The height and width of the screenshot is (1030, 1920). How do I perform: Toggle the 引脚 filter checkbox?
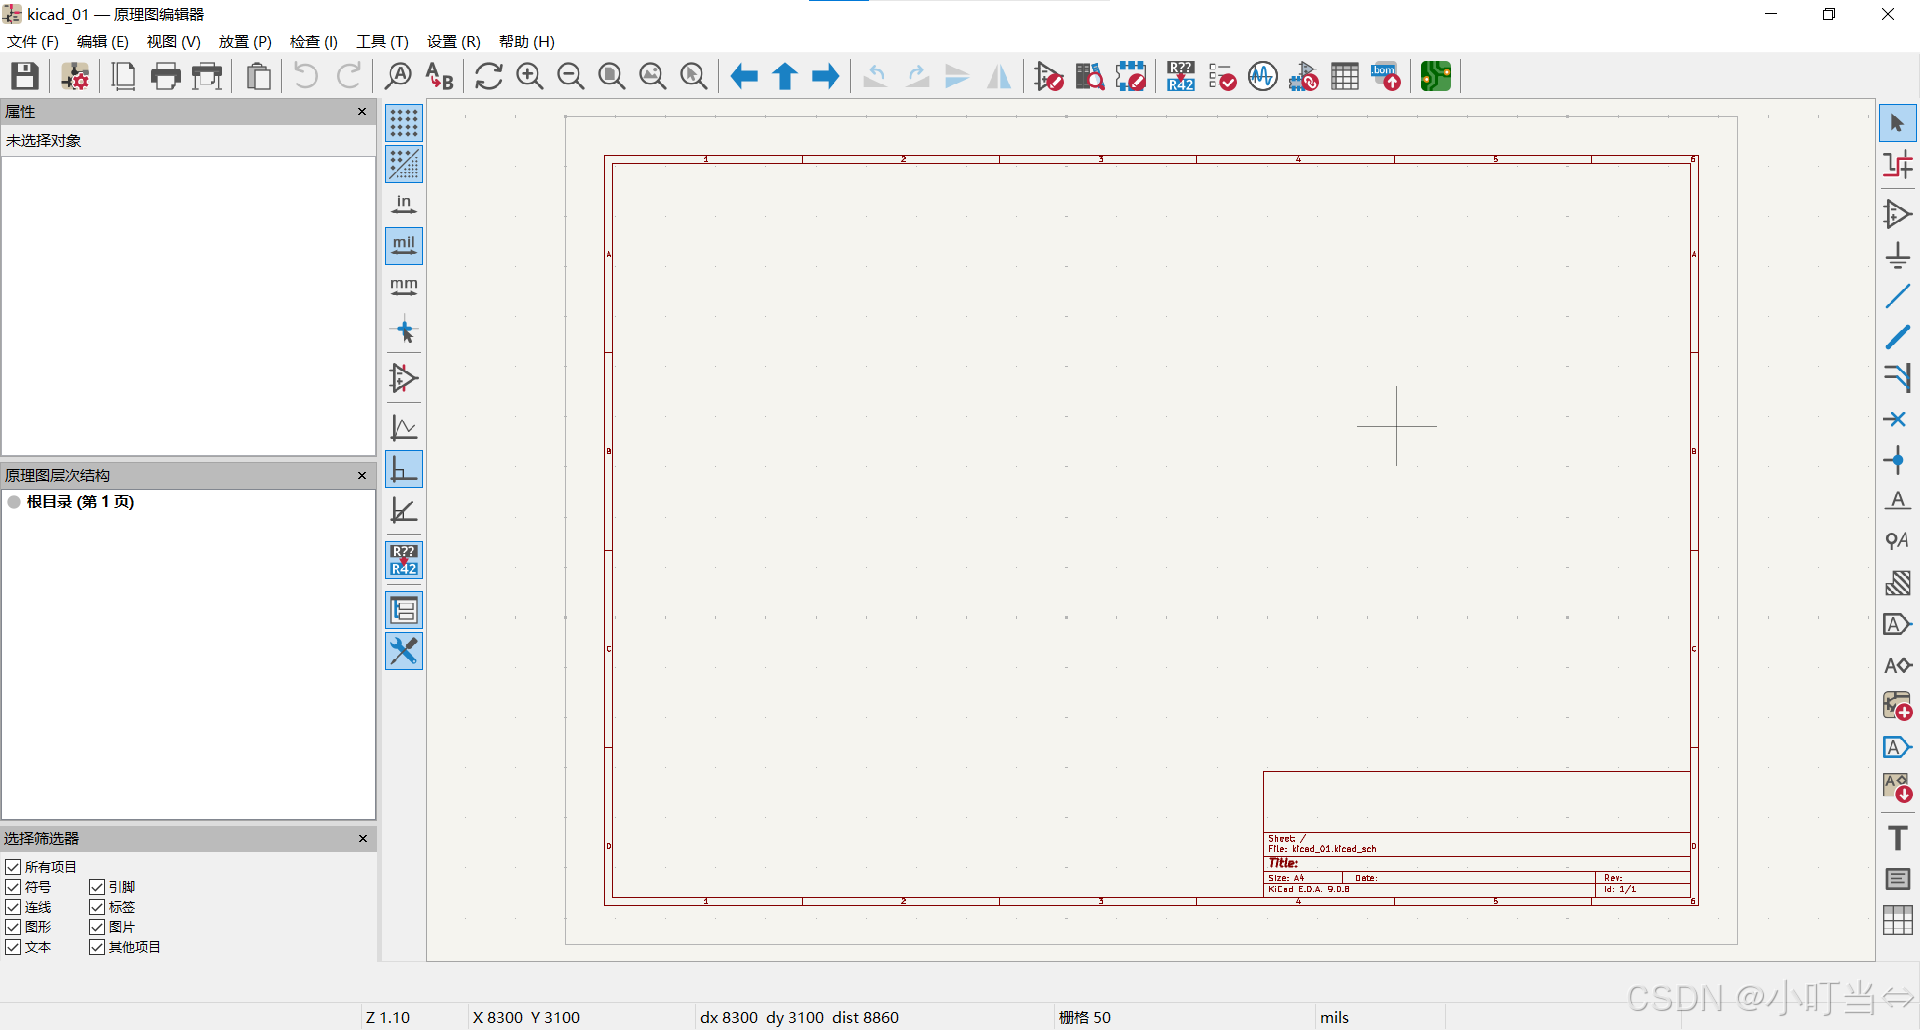pyautogui.click(x=97, y=887)
